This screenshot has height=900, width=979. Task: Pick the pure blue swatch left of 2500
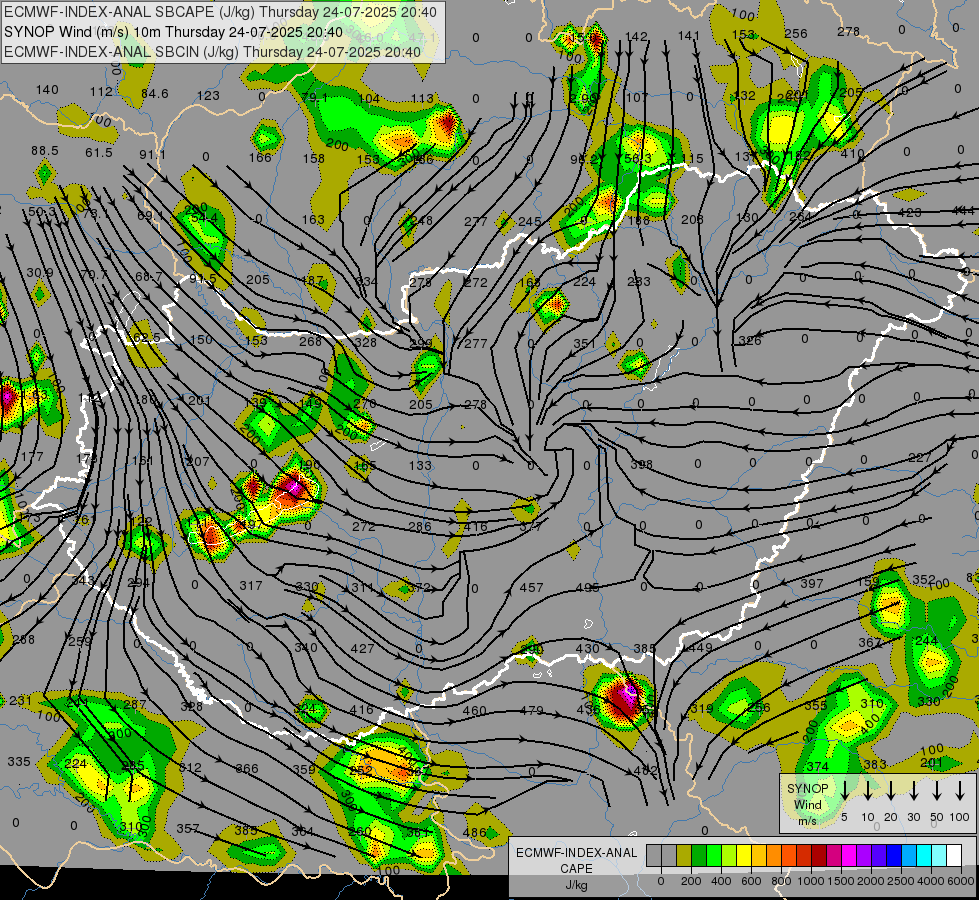tap(893, 856)
